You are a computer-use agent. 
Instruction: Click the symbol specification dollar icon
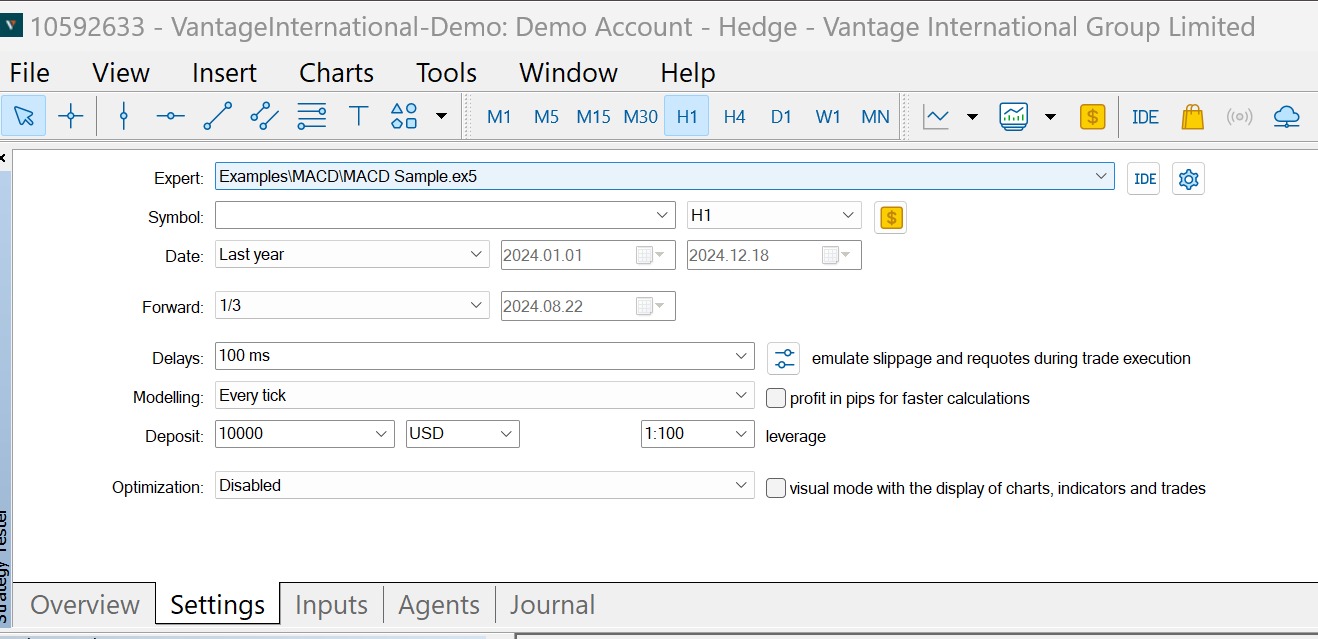tap(890, 217)
